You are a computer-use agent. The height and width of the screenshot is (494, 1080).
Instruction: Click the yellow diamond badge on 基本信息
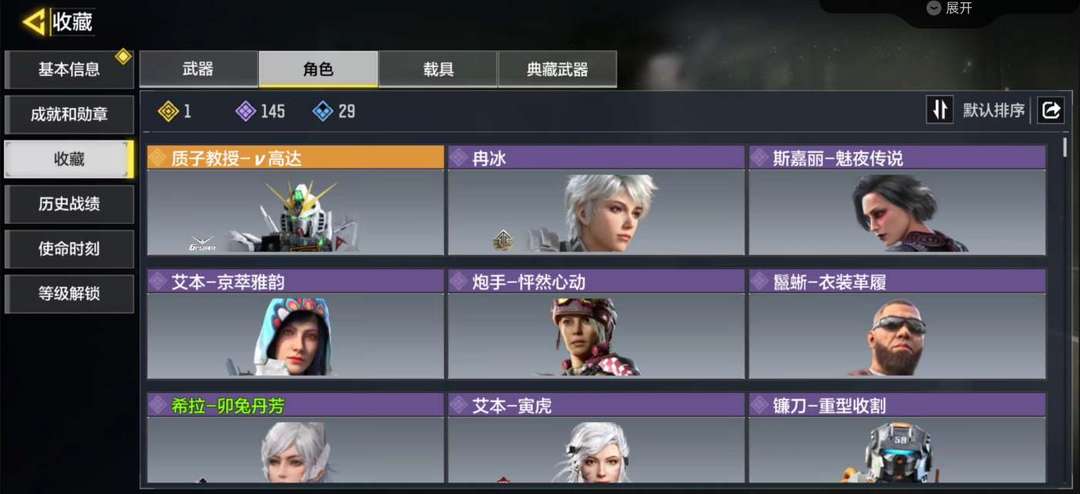123,56
